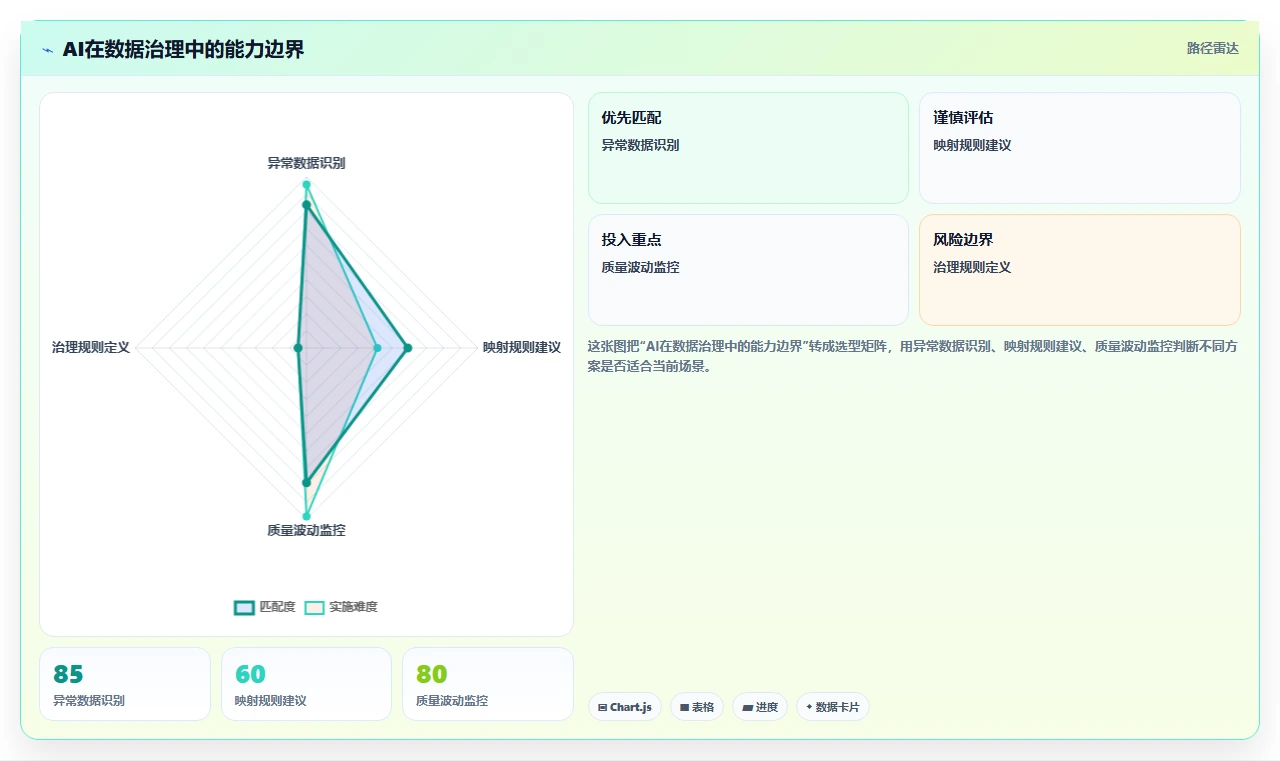The image size is (1280, 761).
Task: Click the 实施难度 data point on 质量波动监控 axis
Action: (x=306, y=517)
